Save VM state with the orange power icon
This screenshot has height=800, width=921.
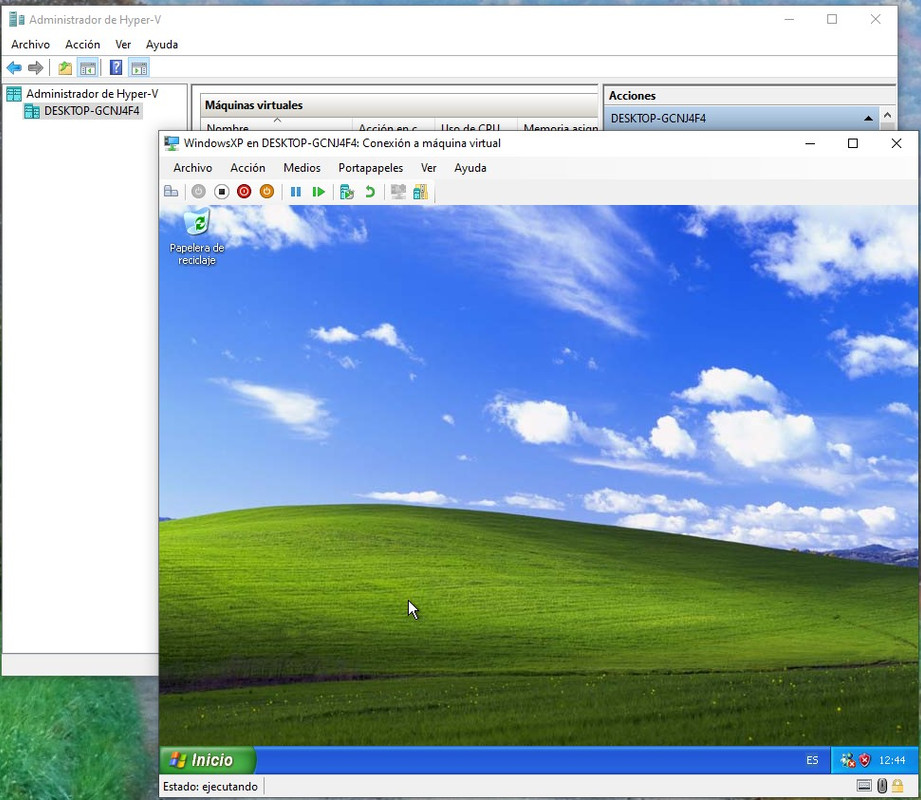(267, 191)
